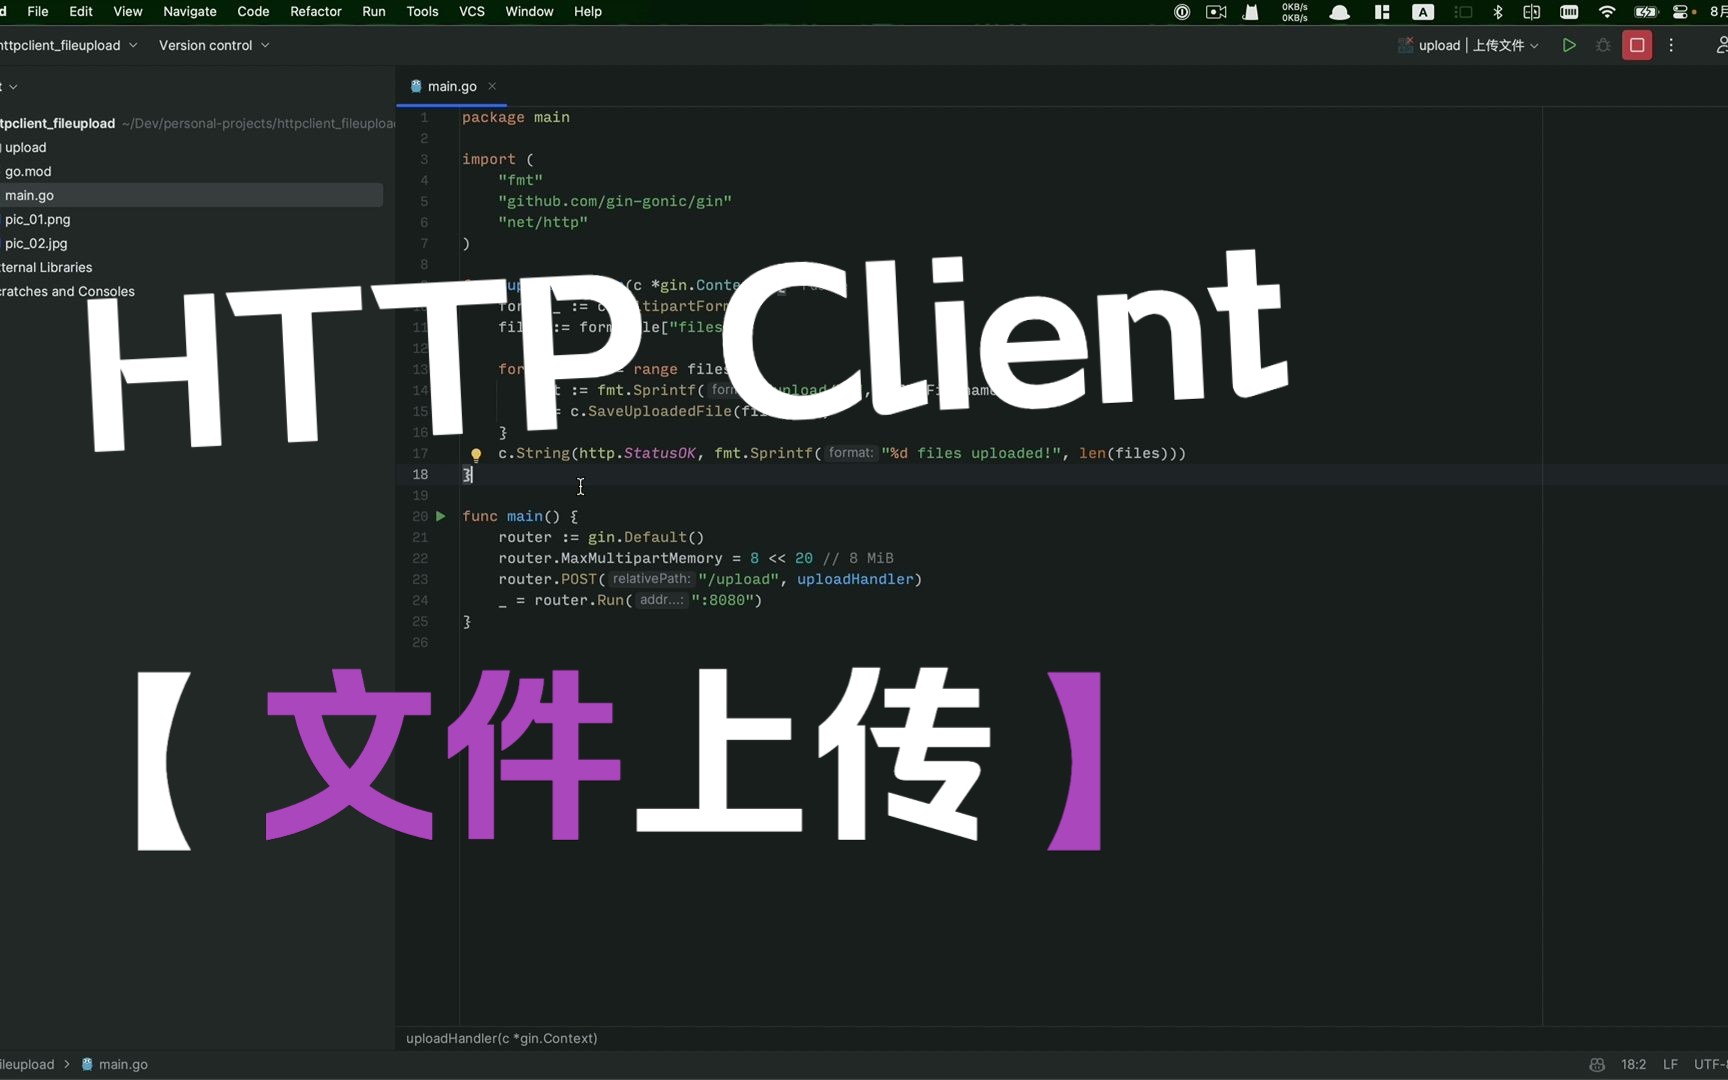
Task: Collapse the project tree with the chevron
Action: click(x=14, y=87)
